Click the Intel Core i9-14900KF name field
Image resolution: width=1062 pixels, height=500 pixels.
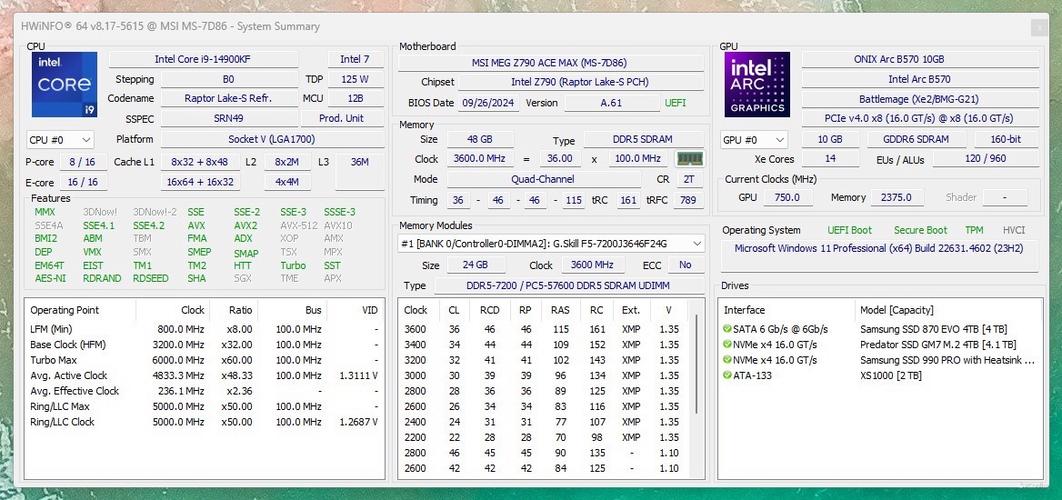pos(202,59)
